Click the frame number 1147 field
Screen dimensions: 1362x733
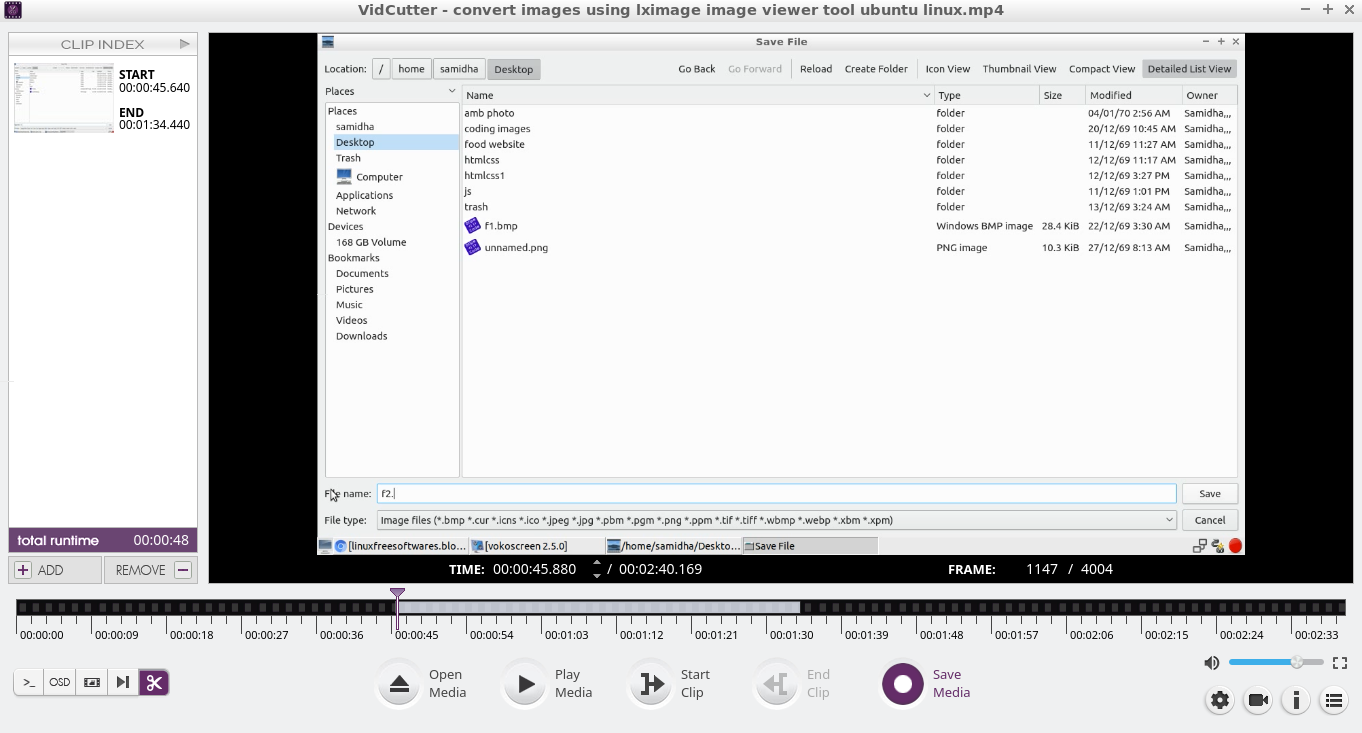tap(1042, 569)
